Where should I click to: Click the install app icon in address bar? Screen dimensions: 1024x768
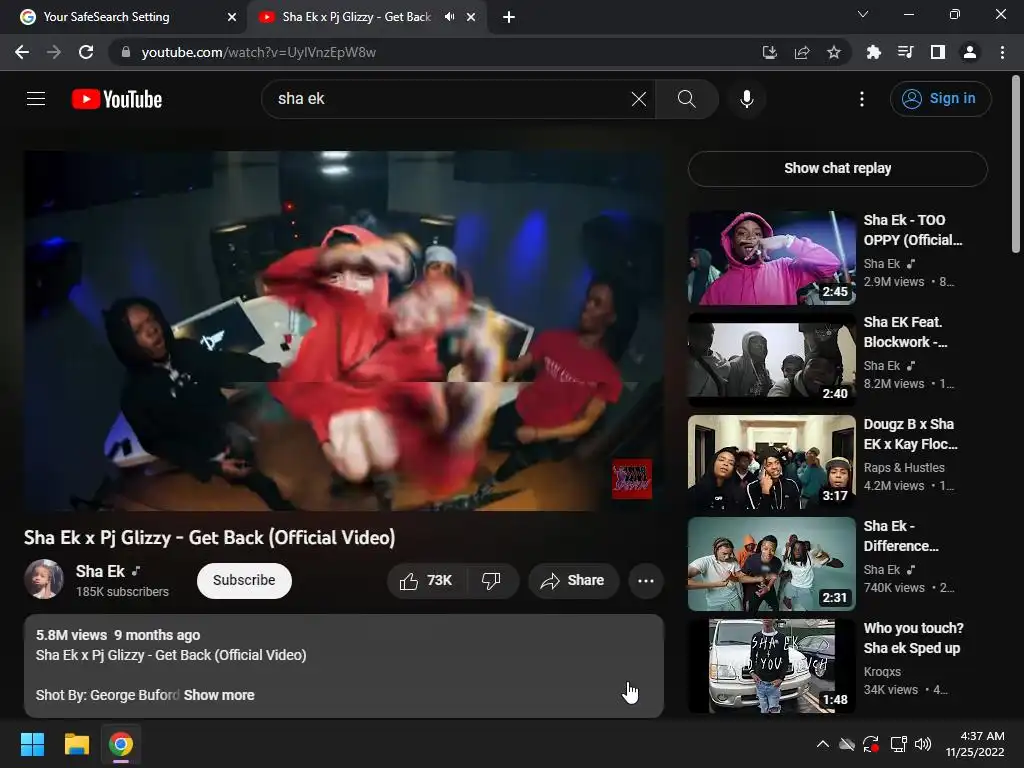pos(770,52)
